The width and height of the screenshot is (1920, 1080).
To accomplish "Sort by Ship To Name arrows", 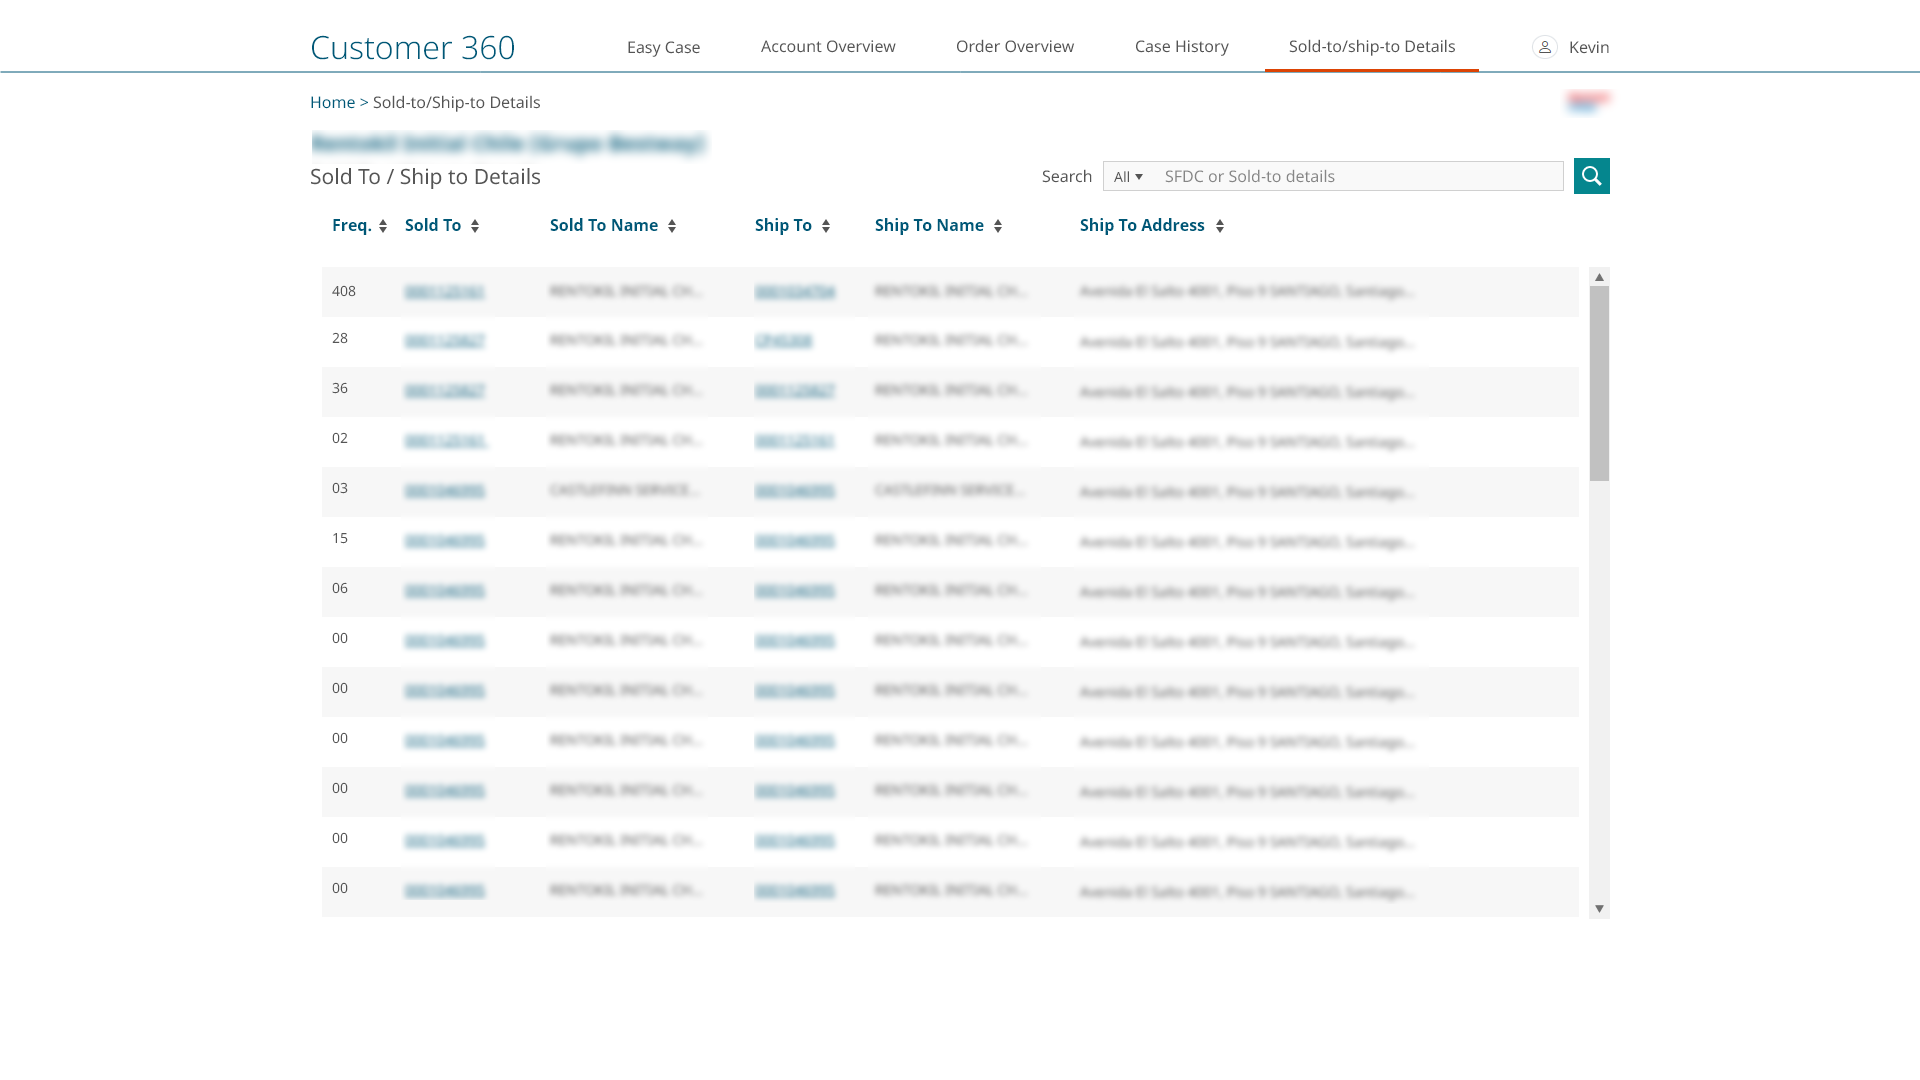I will click(998, 226).
